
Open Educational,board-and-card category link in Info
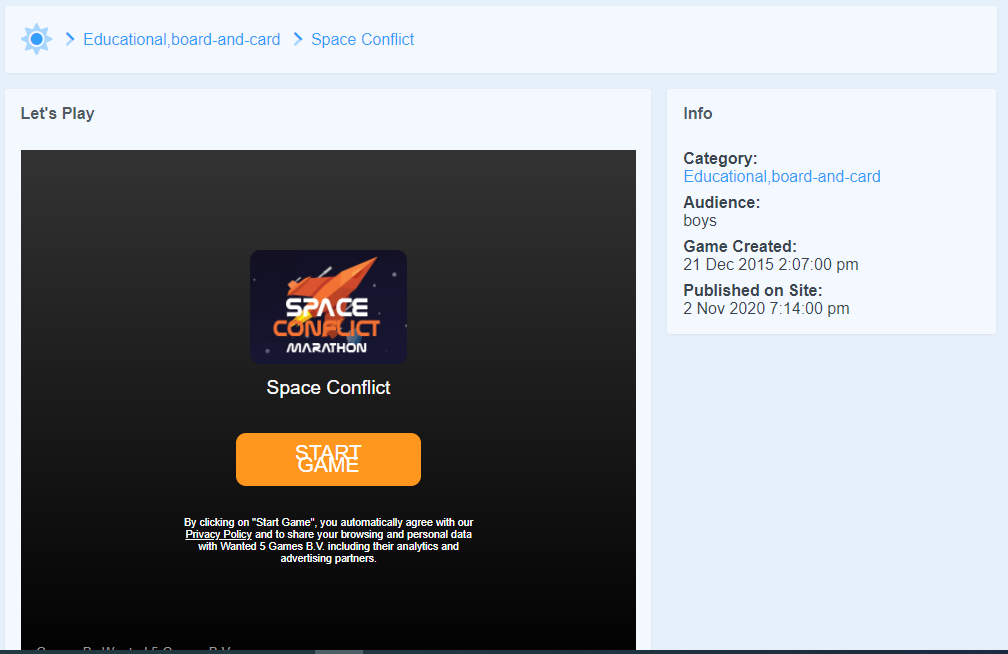(781, 177)
